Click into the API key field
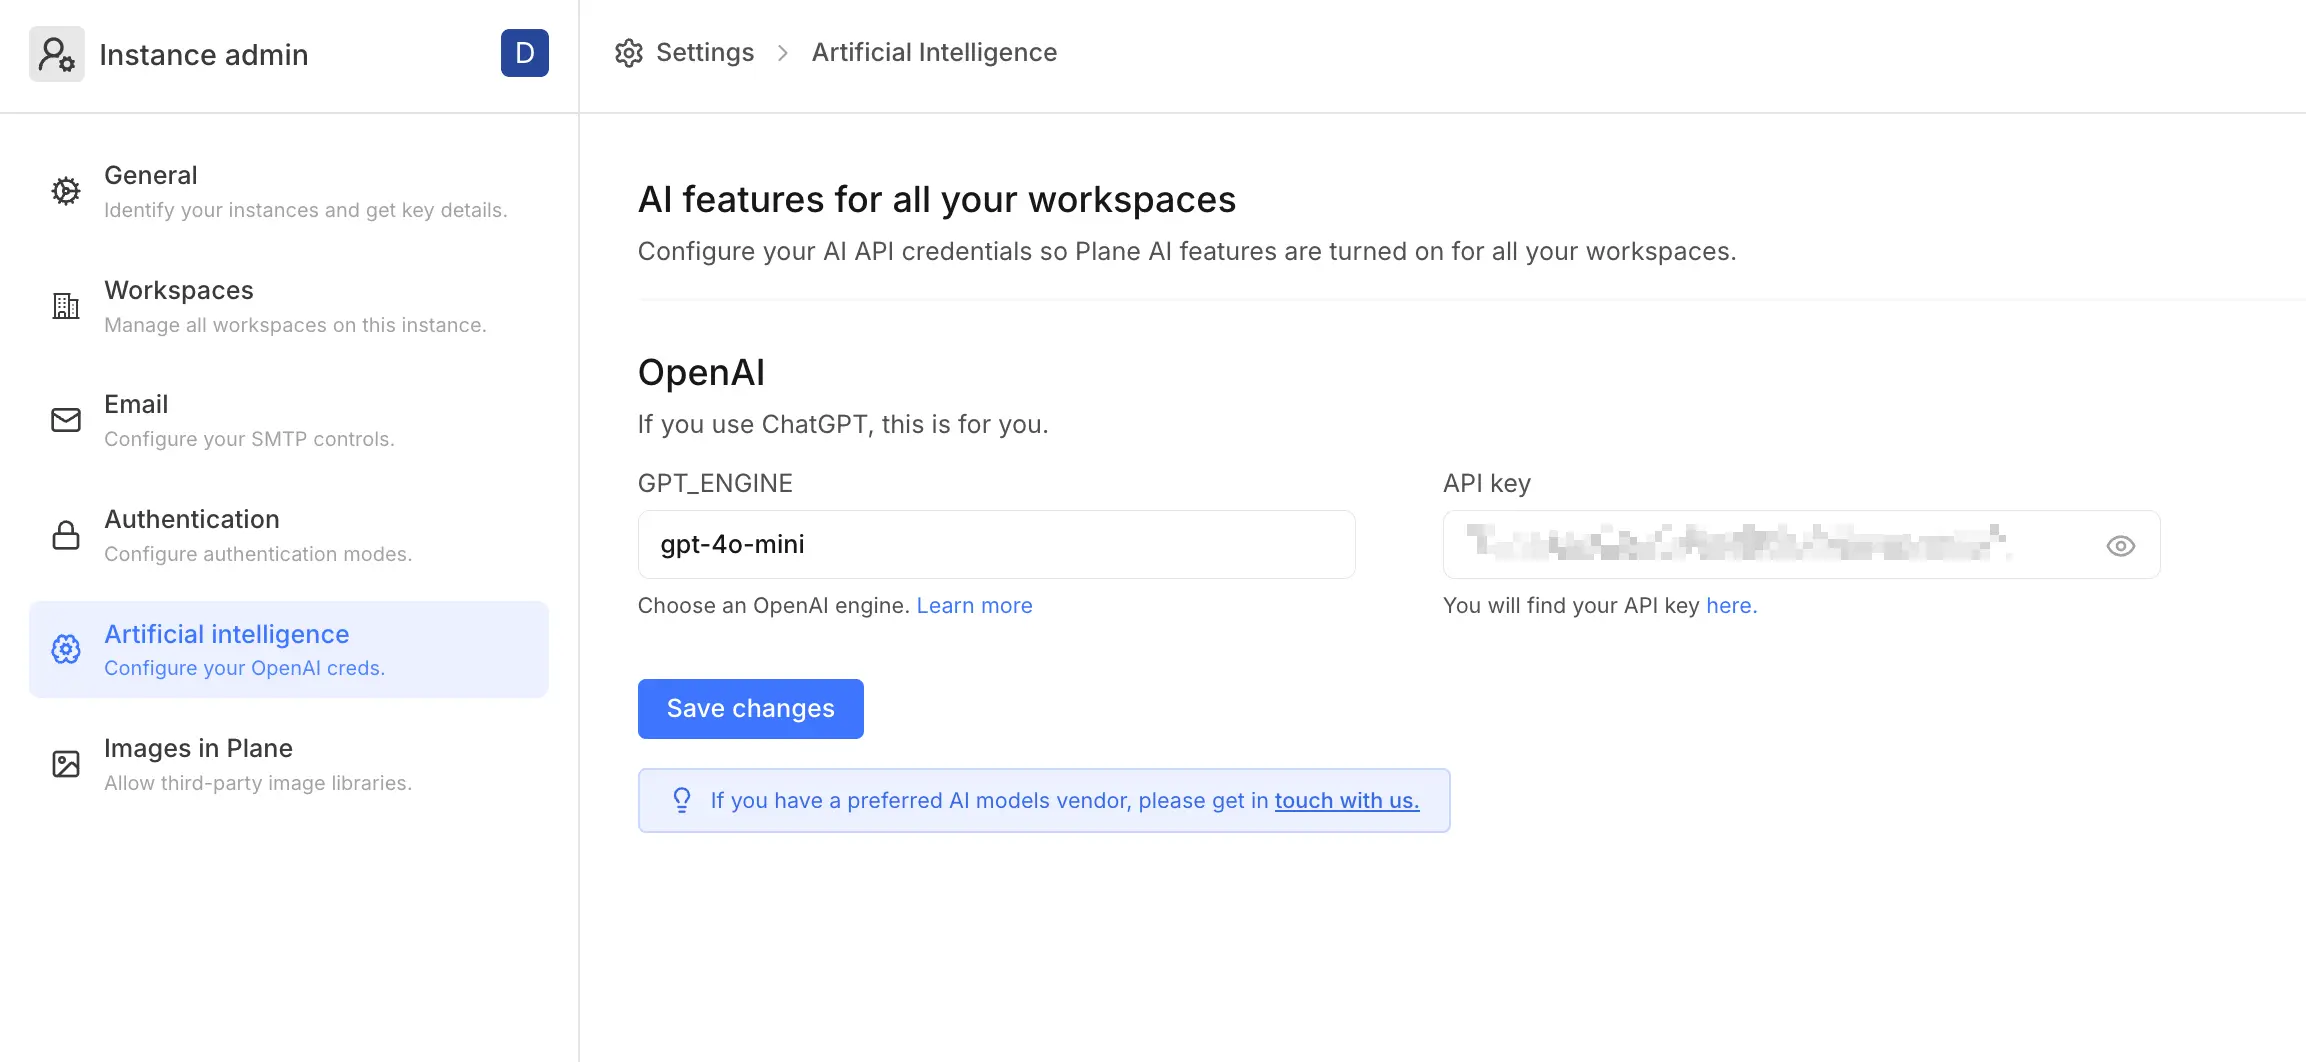The image size is (2306, 1062). 1760,545
